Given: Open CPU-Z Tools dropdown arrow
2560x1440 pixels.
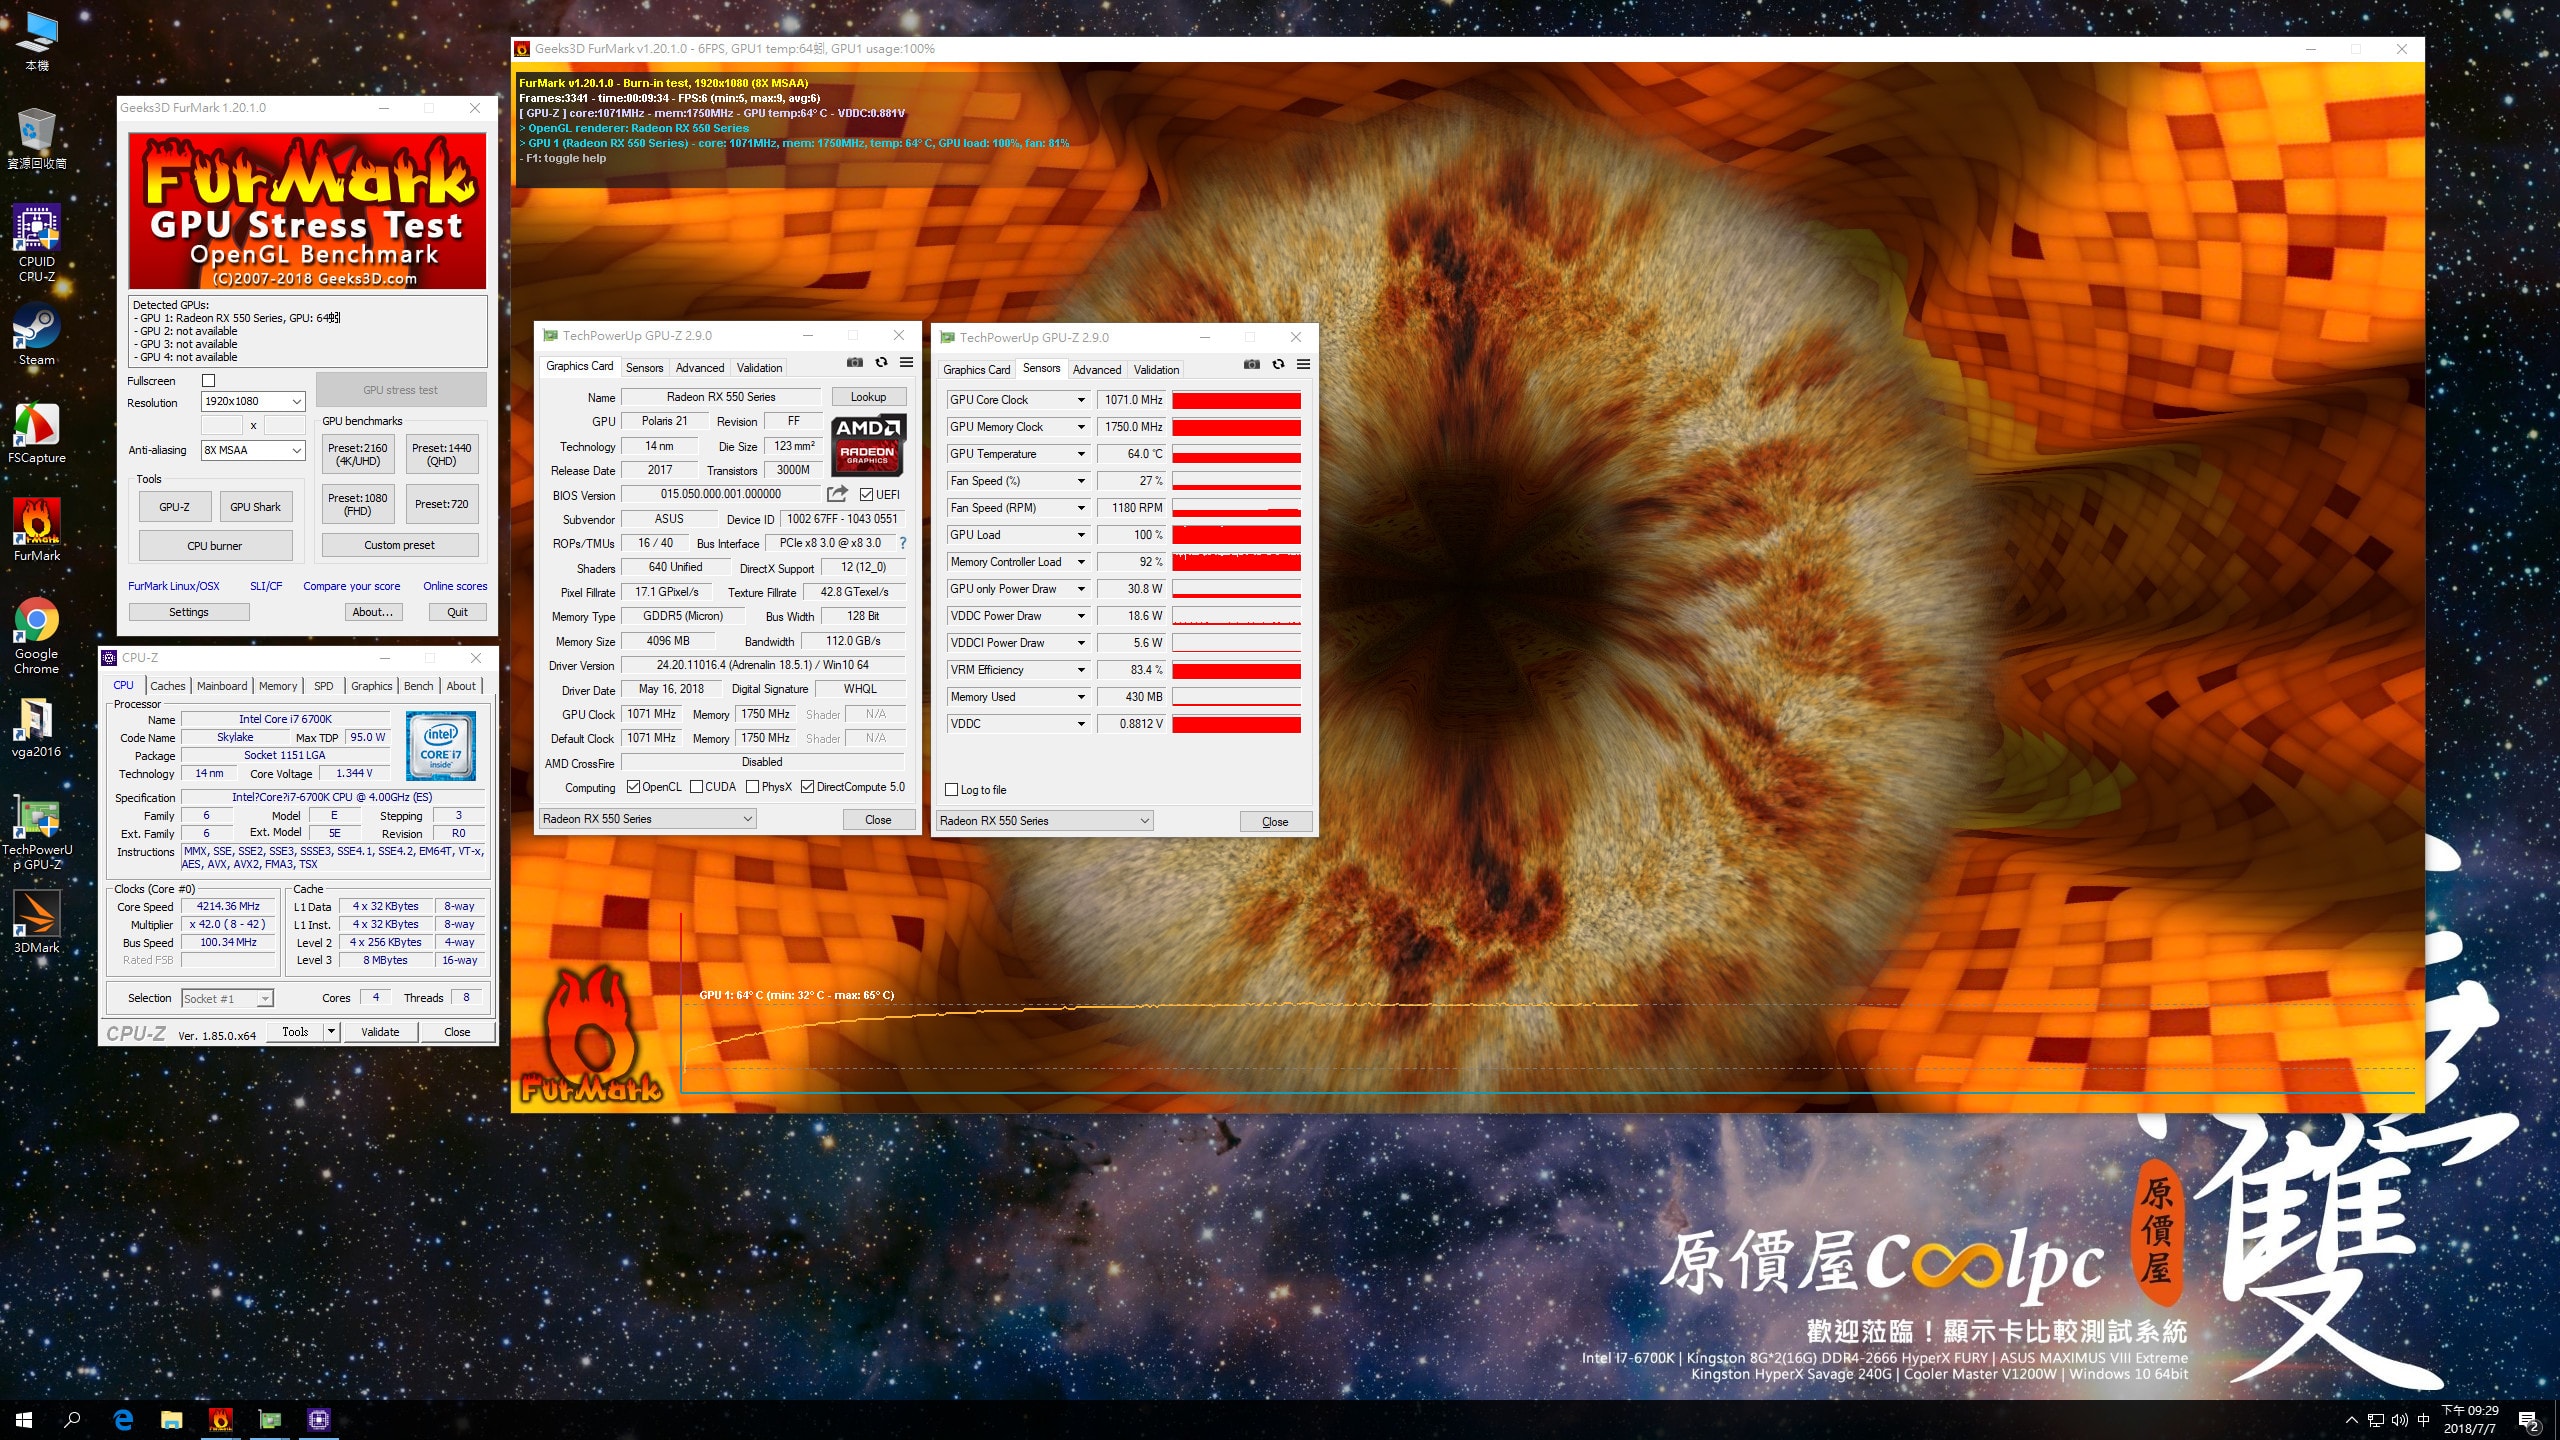Looking at the screenshot, I should [x=331, y=1031].
